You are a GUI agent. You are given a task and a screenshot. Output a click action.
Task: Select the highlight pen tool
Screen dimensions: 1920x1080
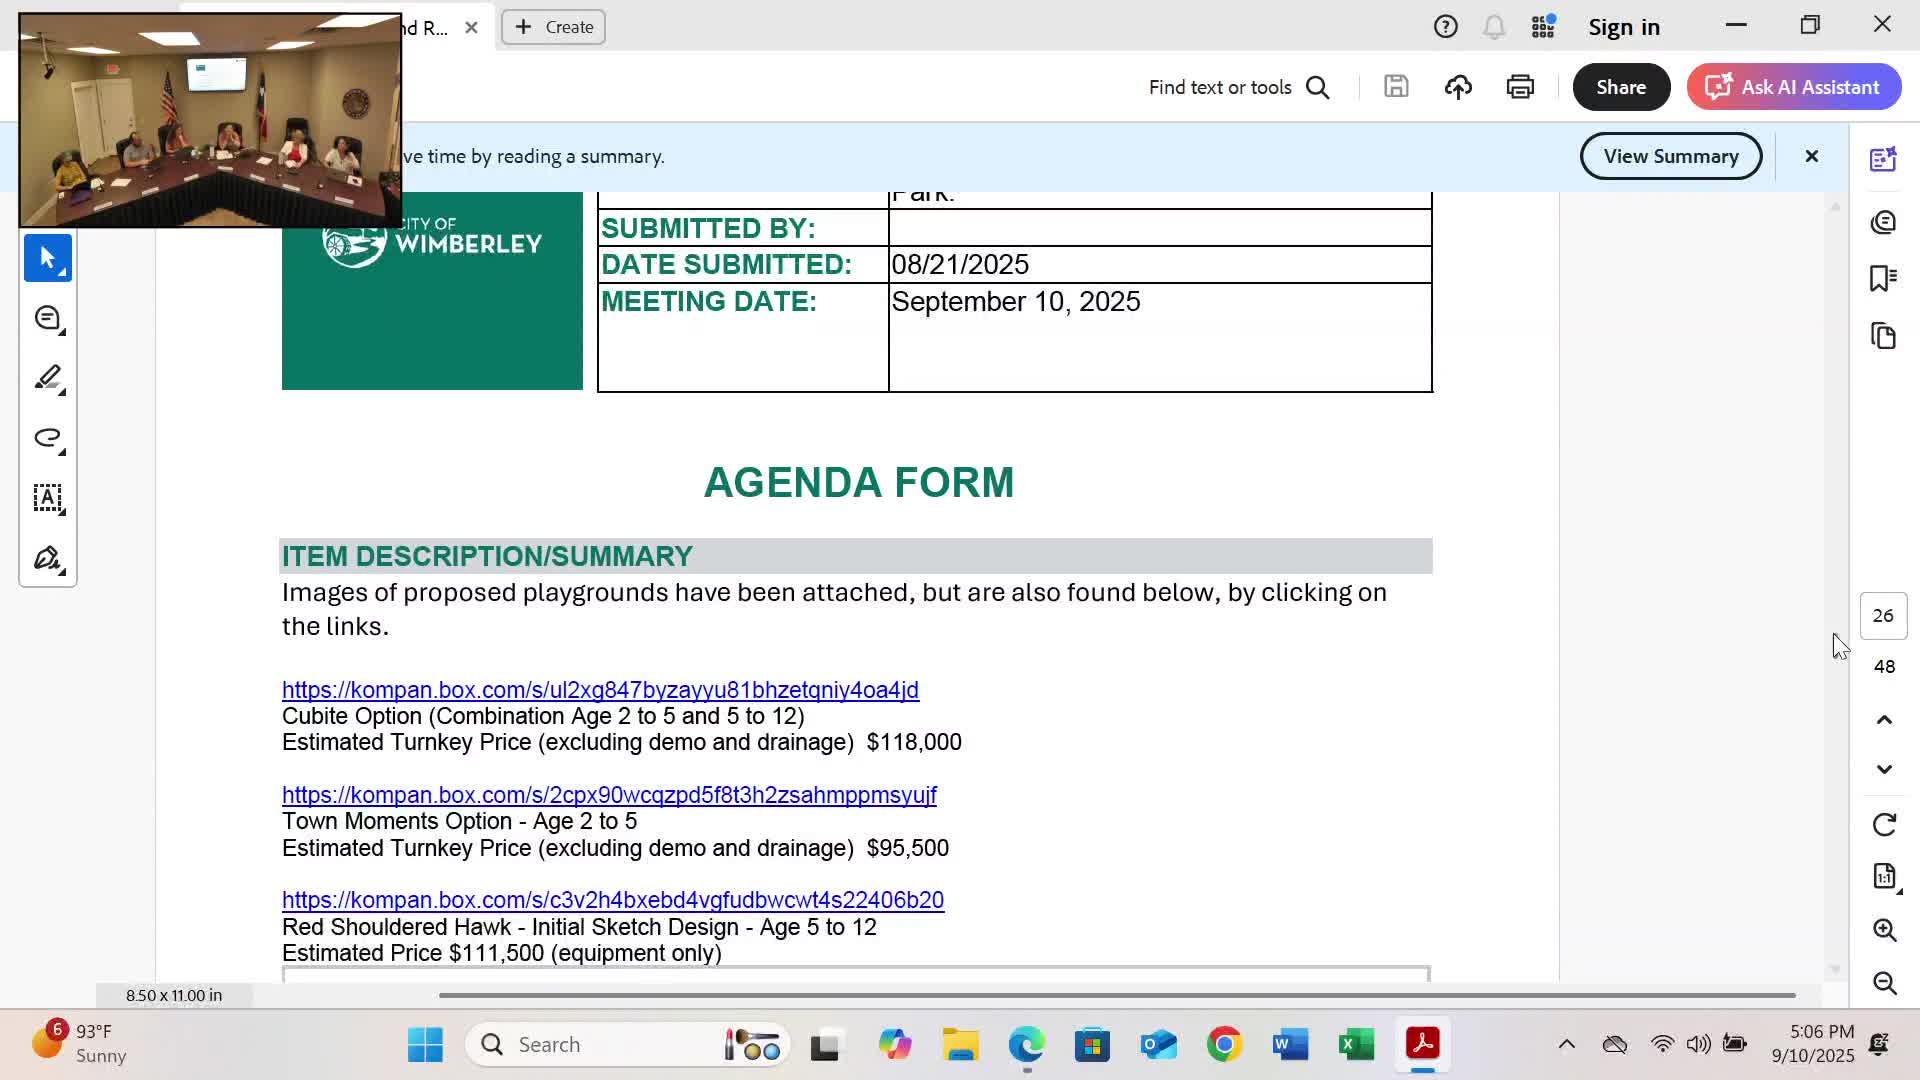(x=47, y=378)
